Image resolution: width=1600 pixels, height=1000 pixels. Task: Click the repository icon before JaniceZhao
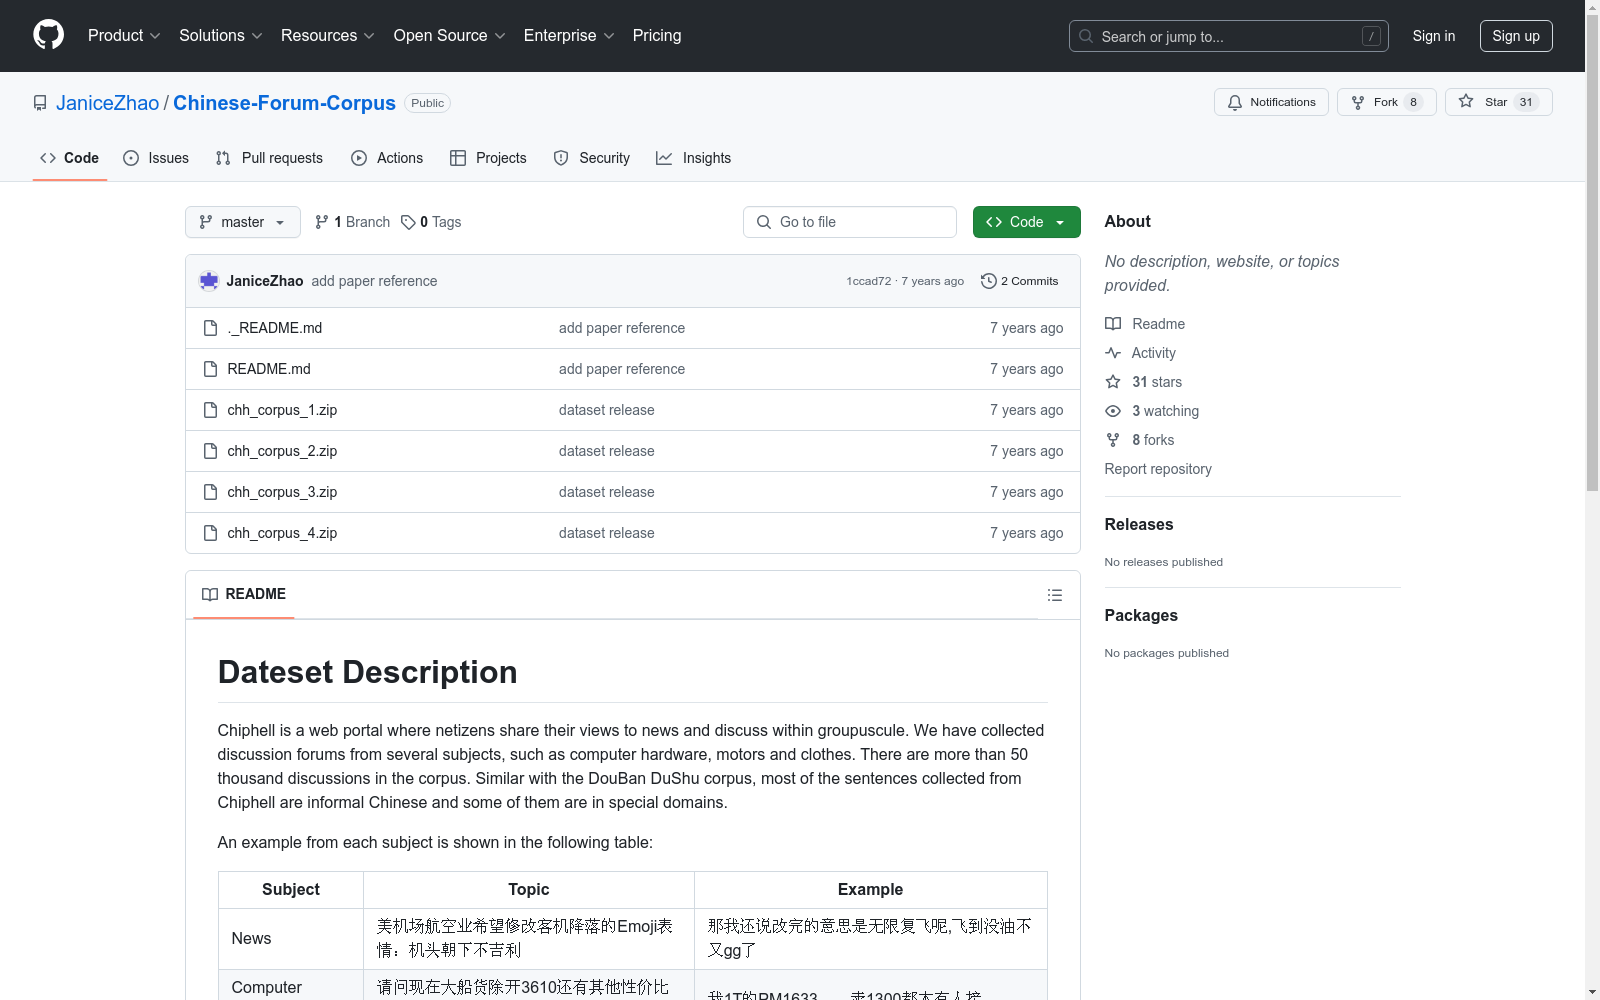click(40, 103)
